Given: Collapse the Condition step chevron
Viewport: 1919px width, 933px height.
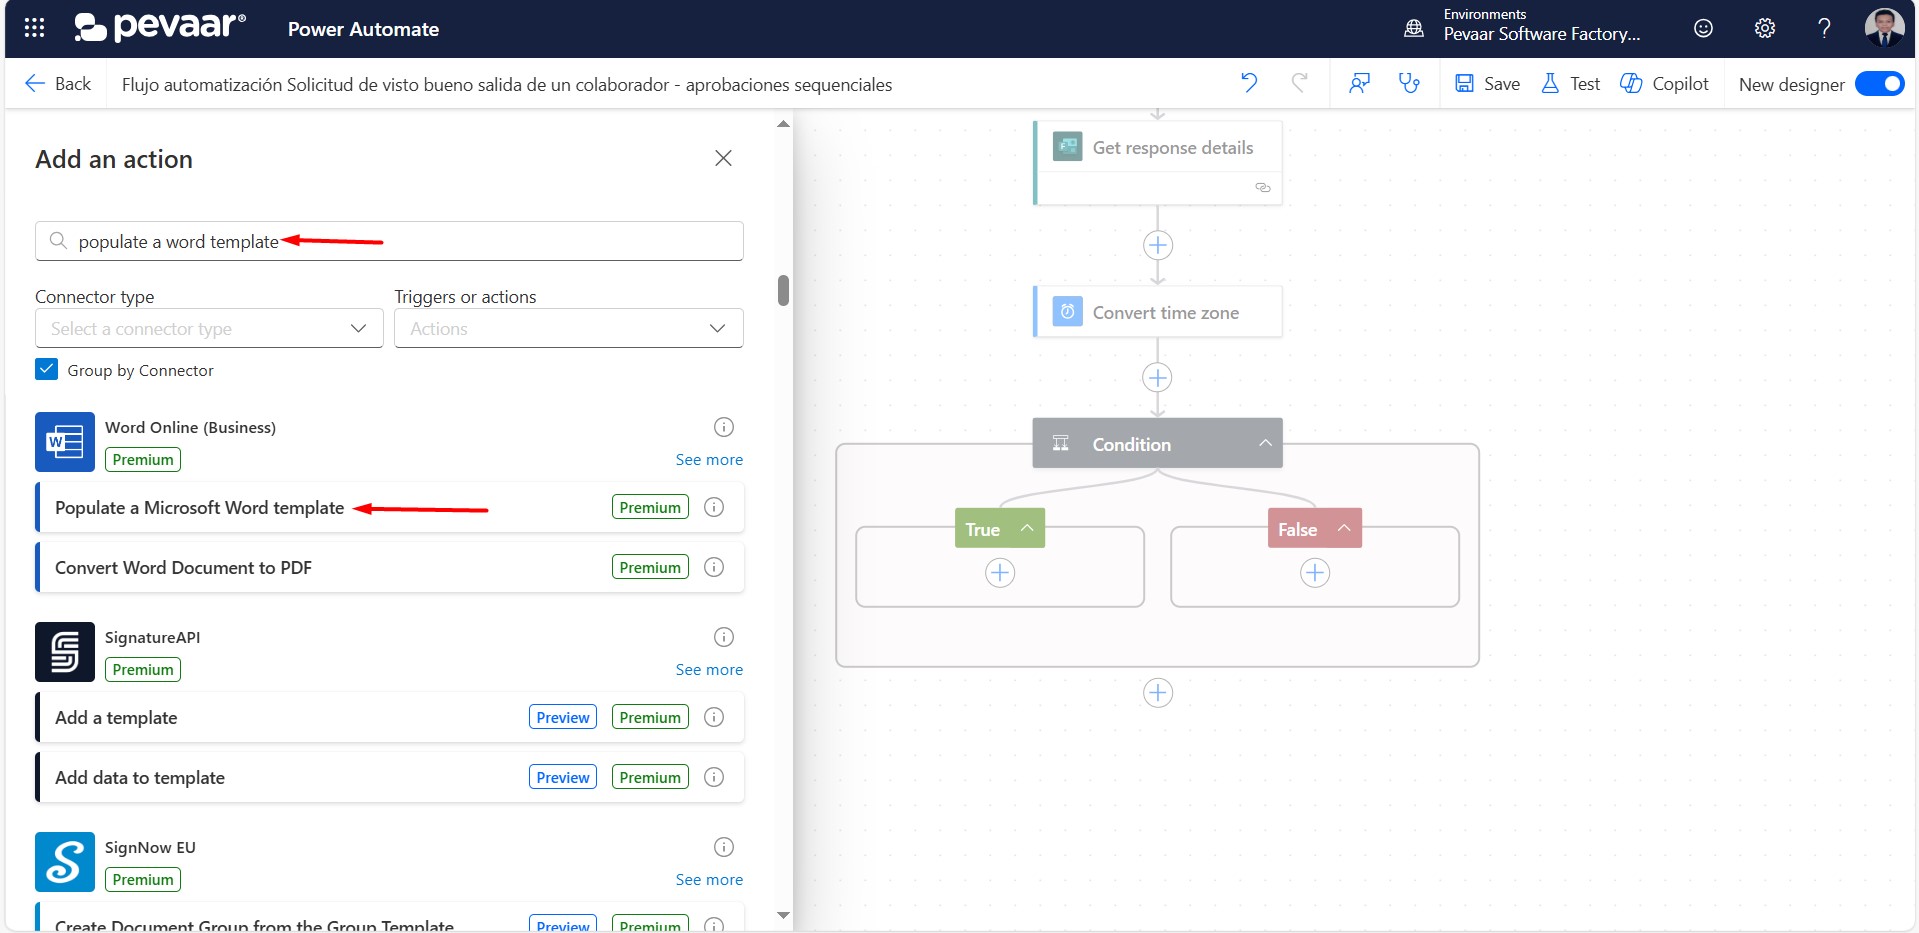Looking at the screenshot, I should (x=1265, y=443).
